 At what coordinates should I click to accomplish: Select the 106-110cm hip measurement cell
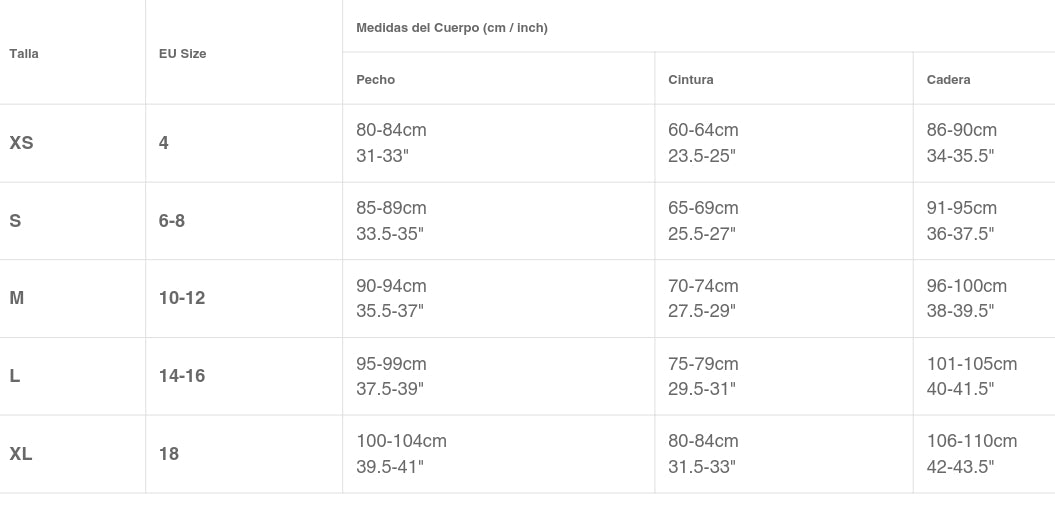tap(971, 442)
